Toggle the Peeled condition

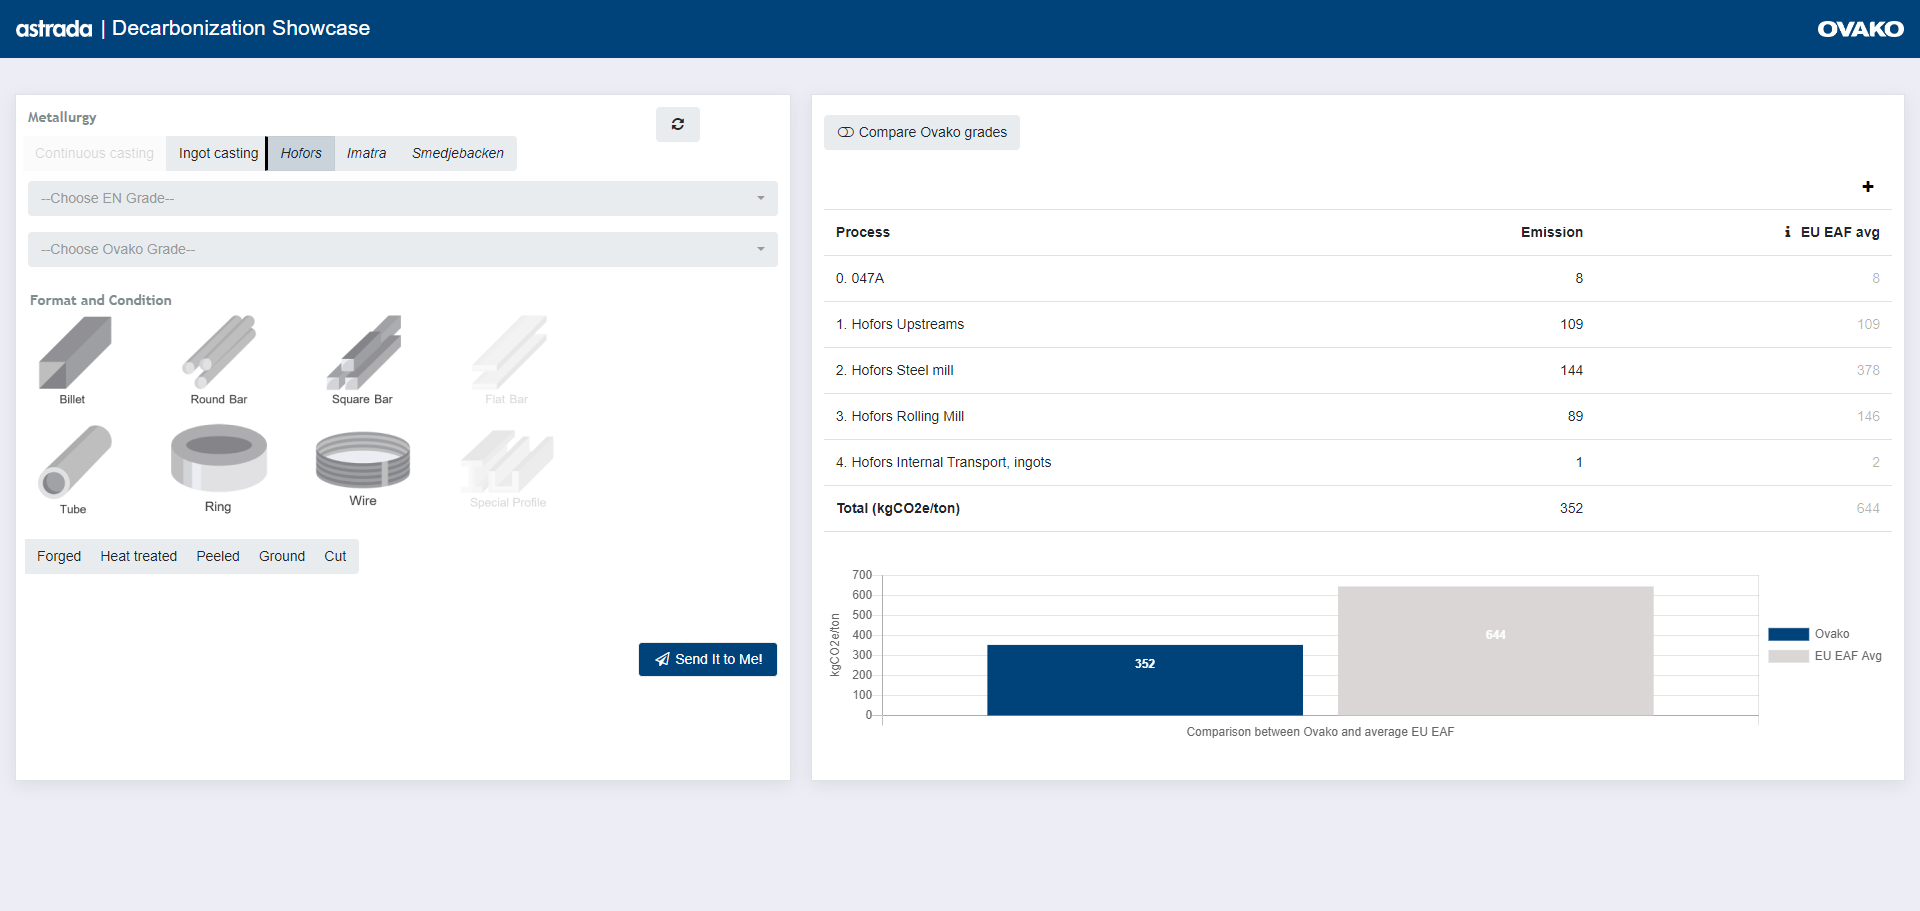click(218, 556)
